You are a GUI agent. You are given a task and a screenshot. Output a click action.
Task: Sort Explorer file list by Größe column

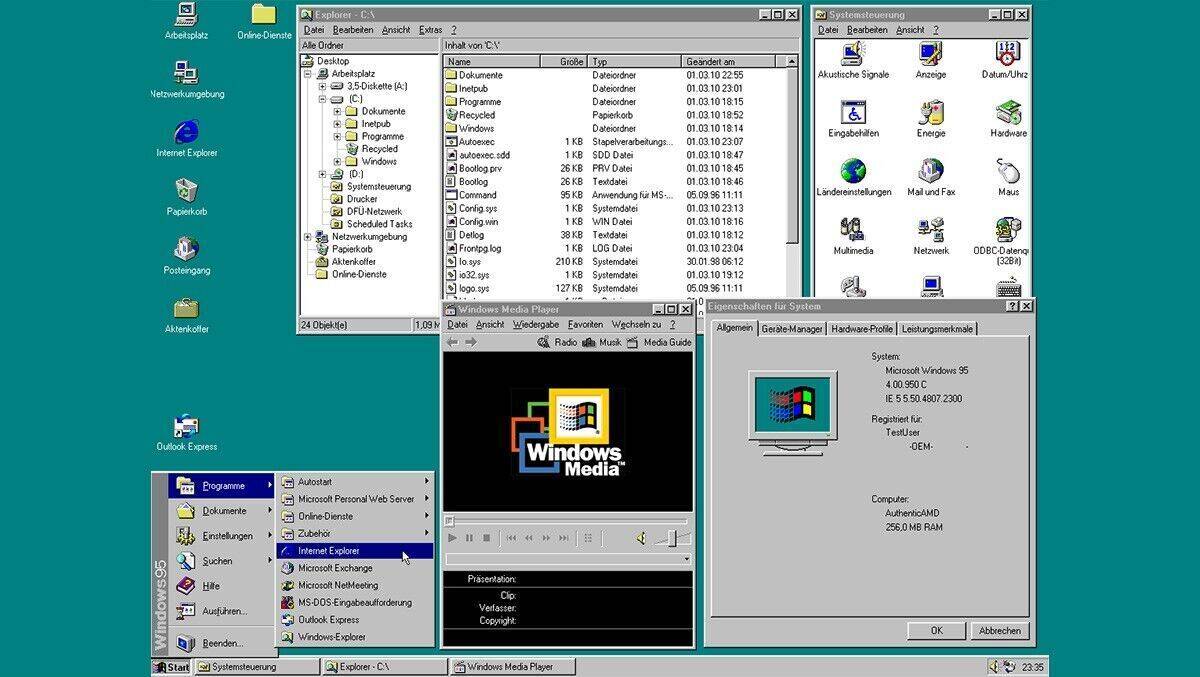pos(563,62)
